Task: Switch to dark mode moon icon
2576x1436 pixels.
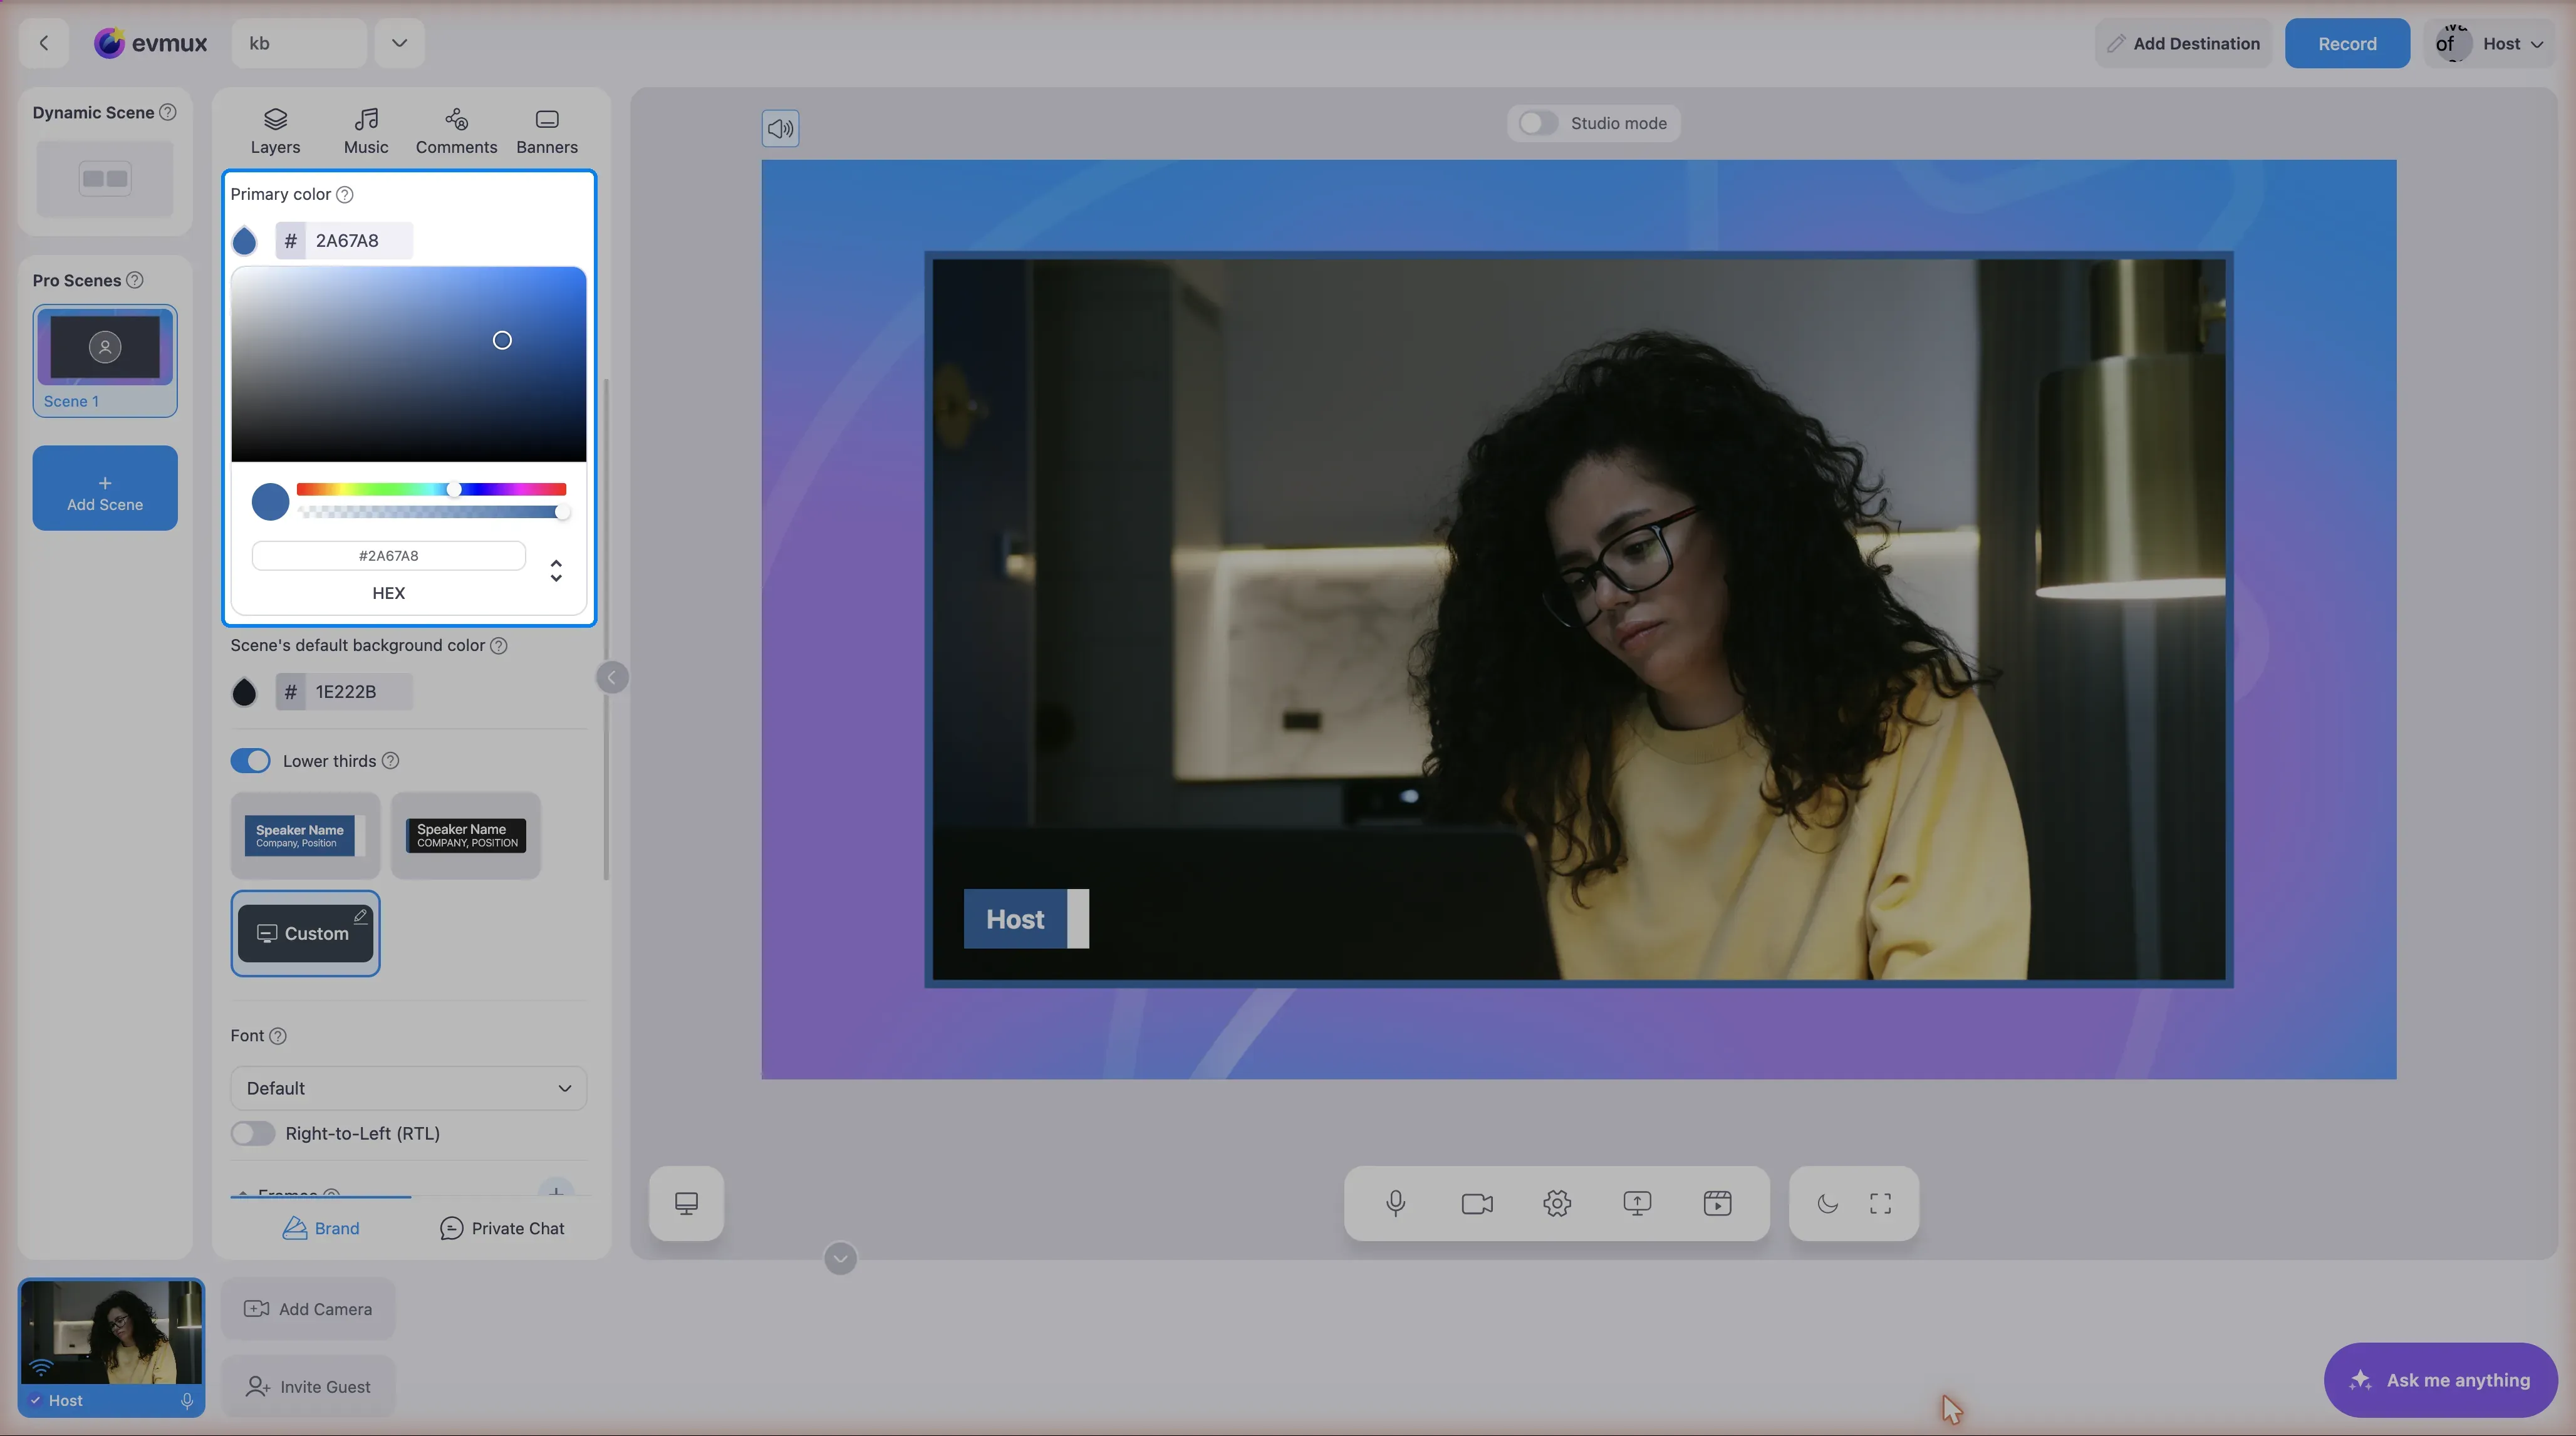Action: point(1827,1203)
